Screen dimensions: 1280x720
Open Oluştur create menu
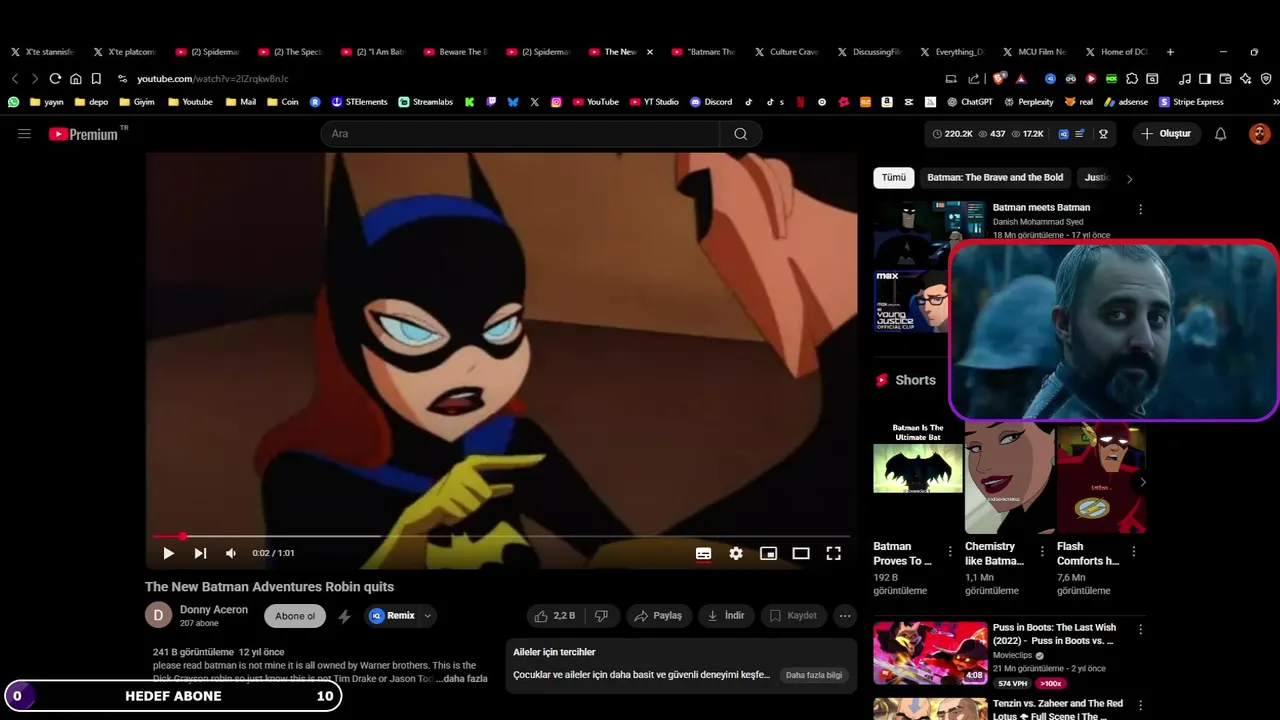tap(1167, 134)
